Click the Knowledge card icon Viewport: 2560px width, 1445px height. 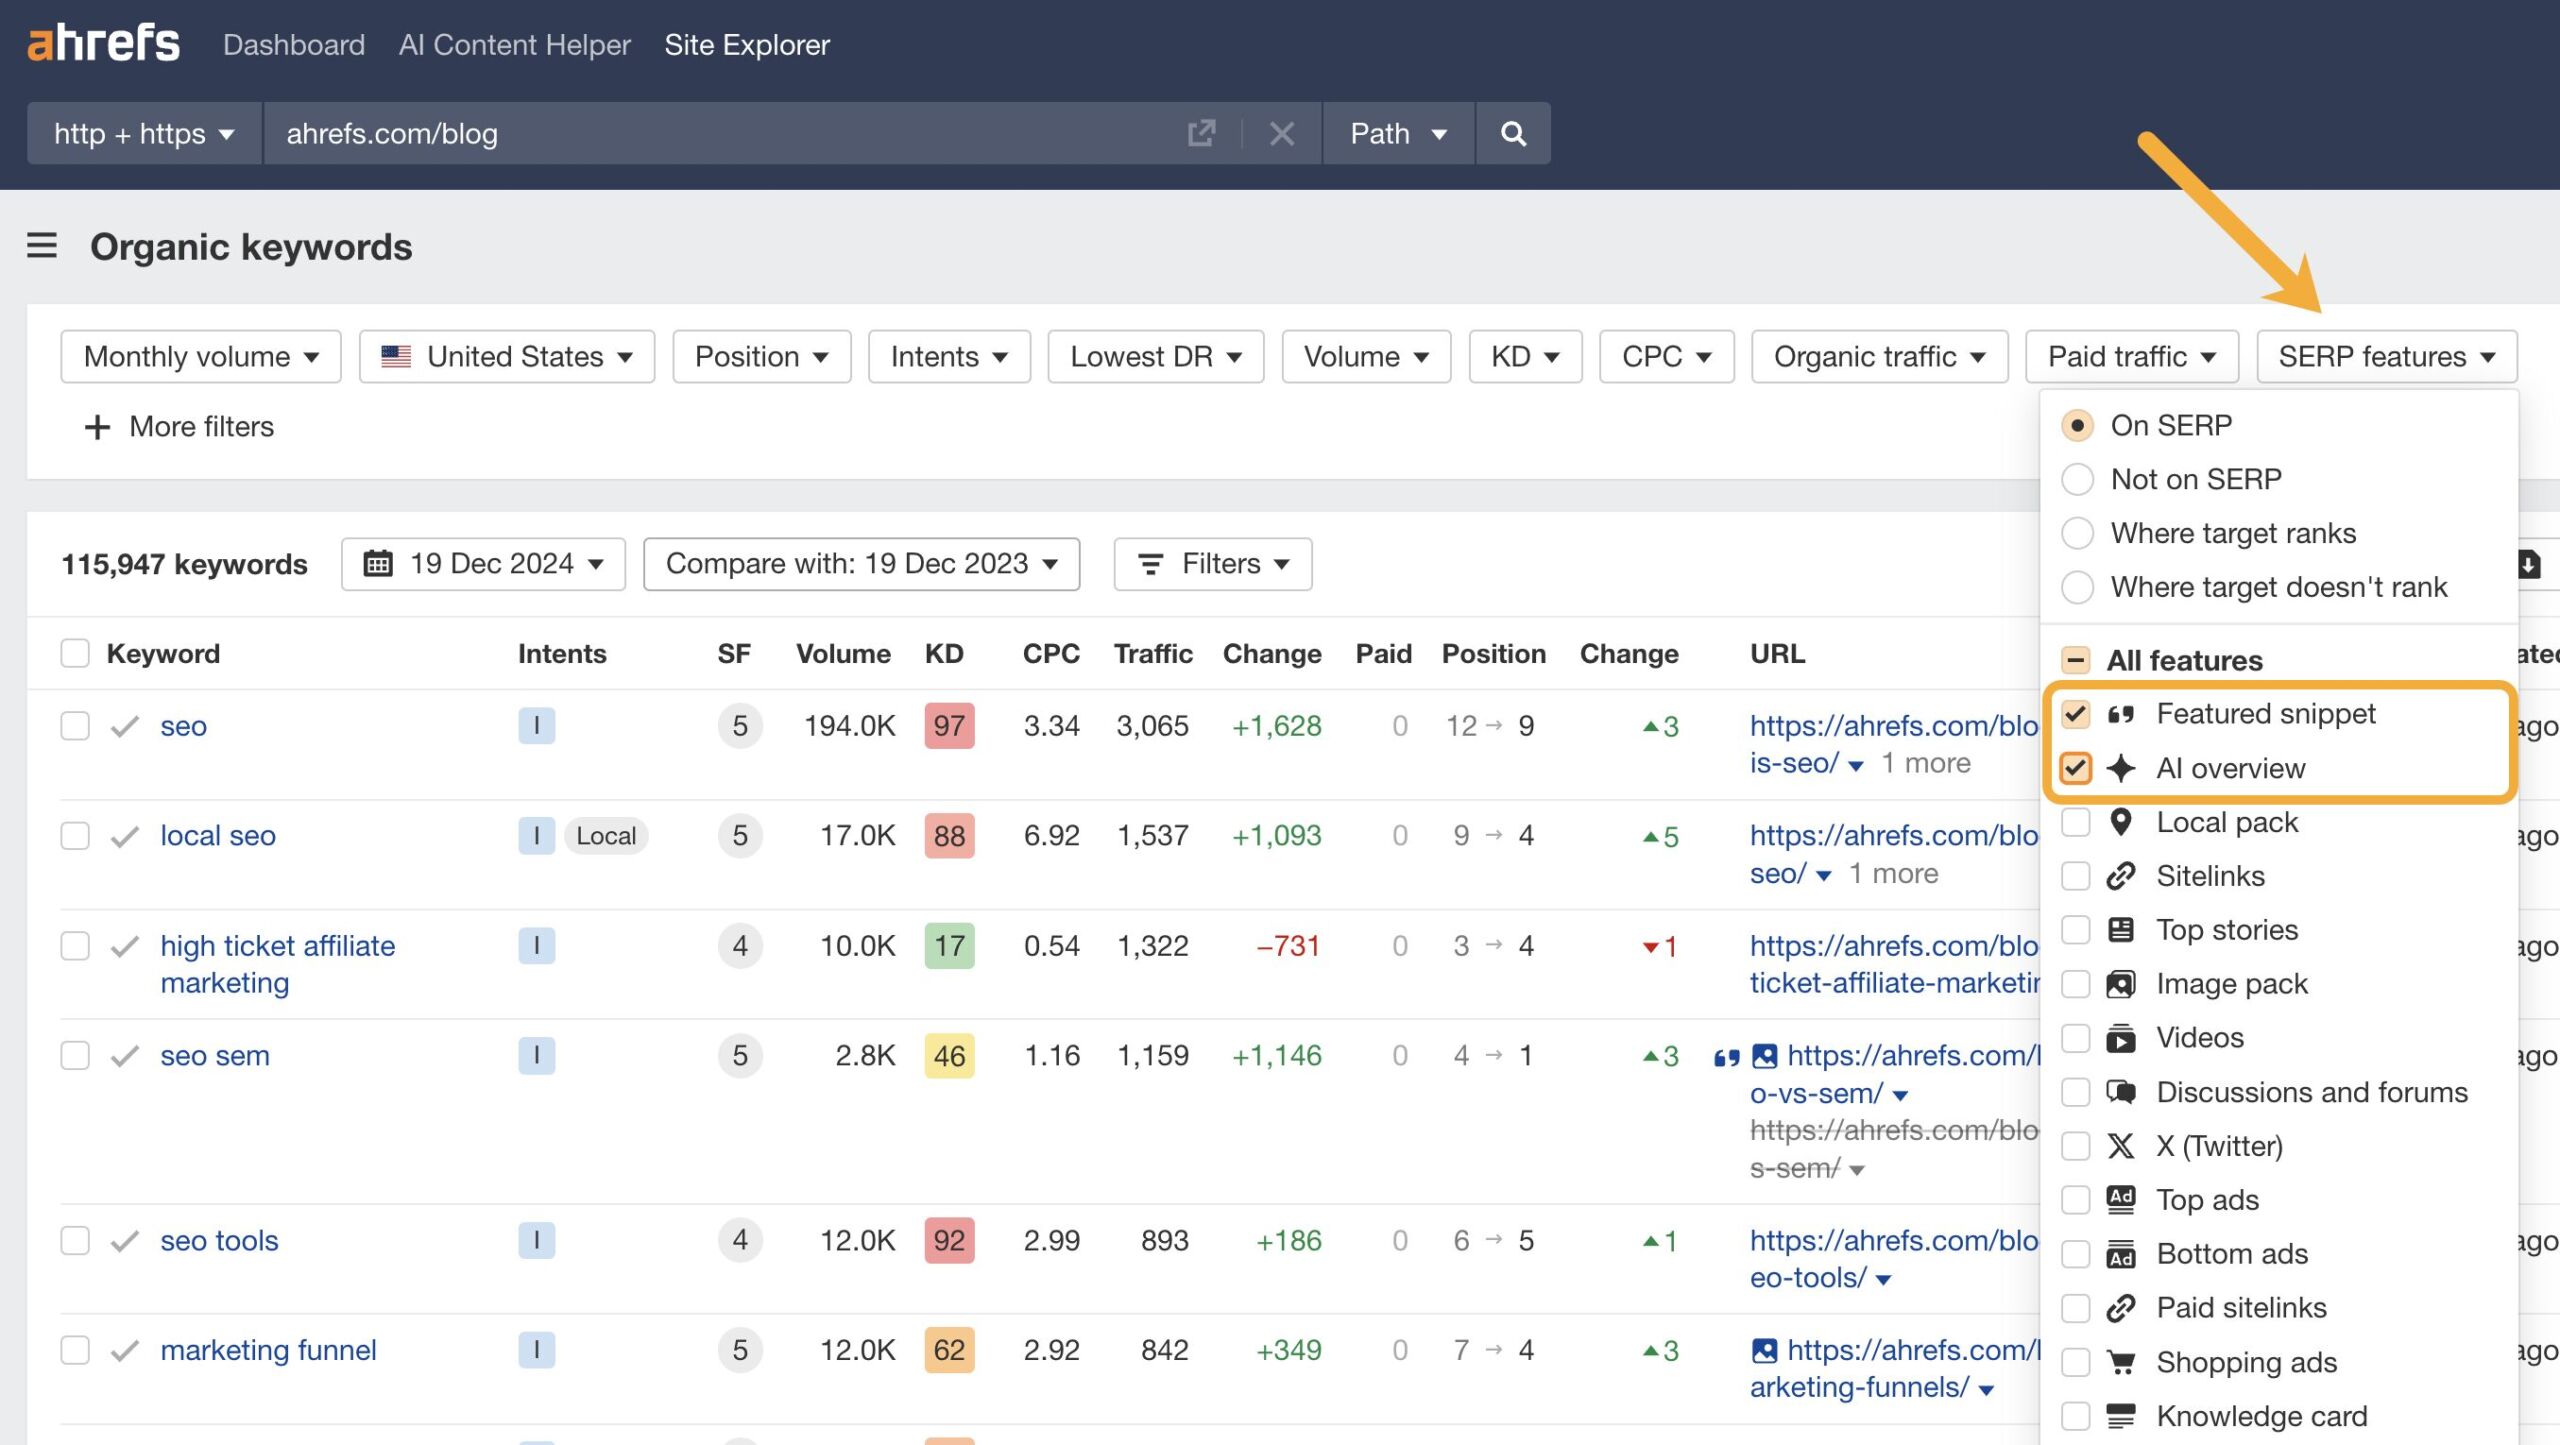click(x=2120, y=1416)
